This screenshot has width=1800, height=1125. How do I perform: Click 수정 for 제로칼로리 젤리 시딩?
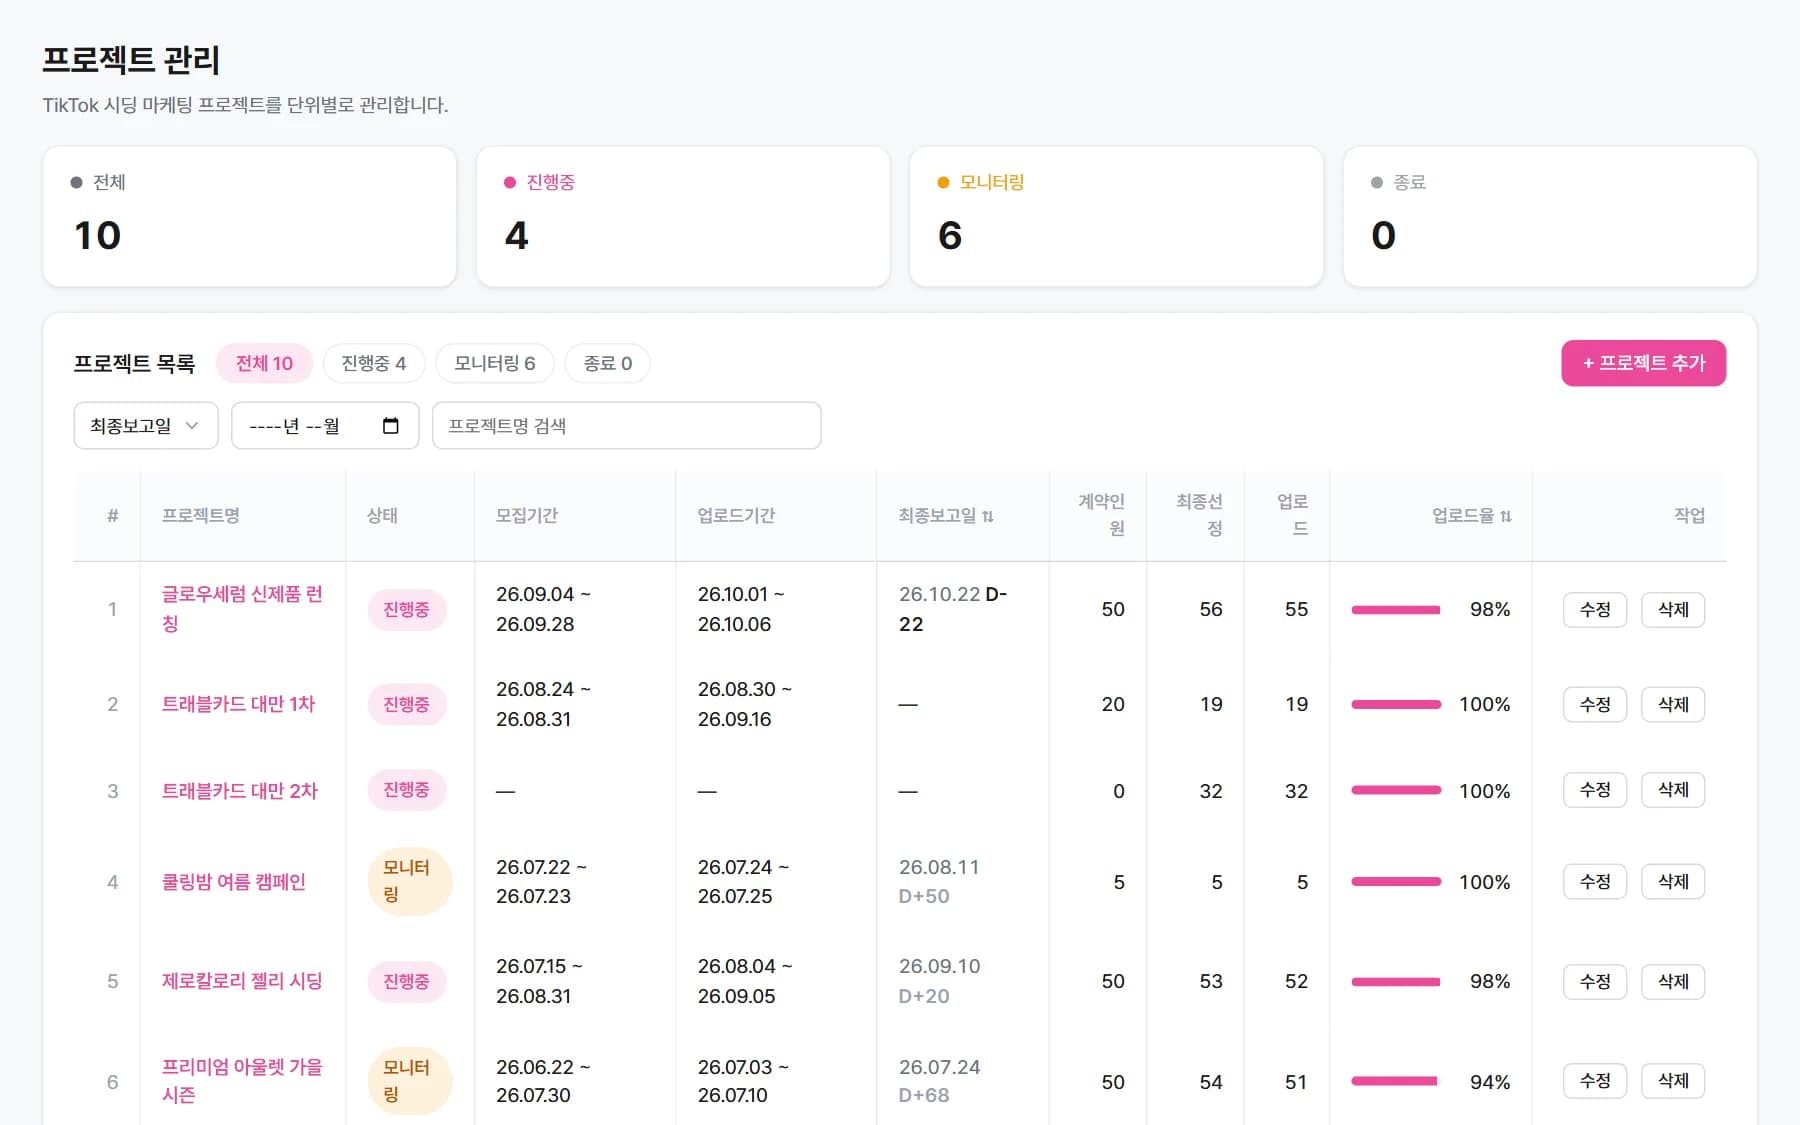(x=1595, y=982)
